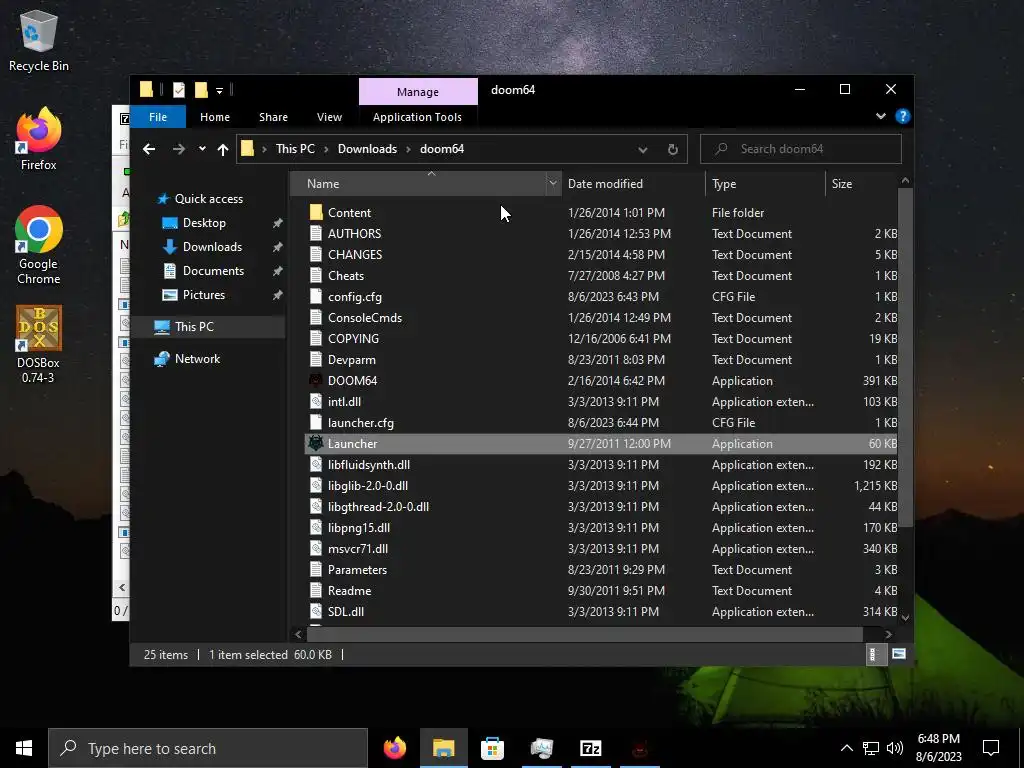Screen dimensions: 1024x768
Task: Open the Content folder icon
Action: pyautogui.click(x=316, y=212)
